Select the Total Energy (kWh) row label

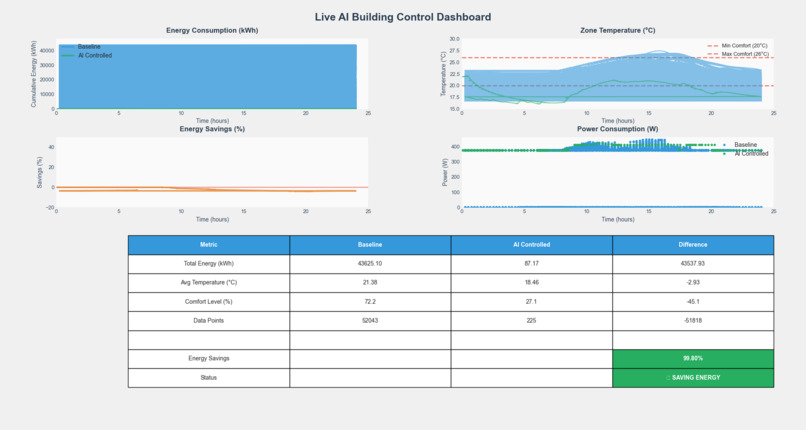(x=209, y=264)
